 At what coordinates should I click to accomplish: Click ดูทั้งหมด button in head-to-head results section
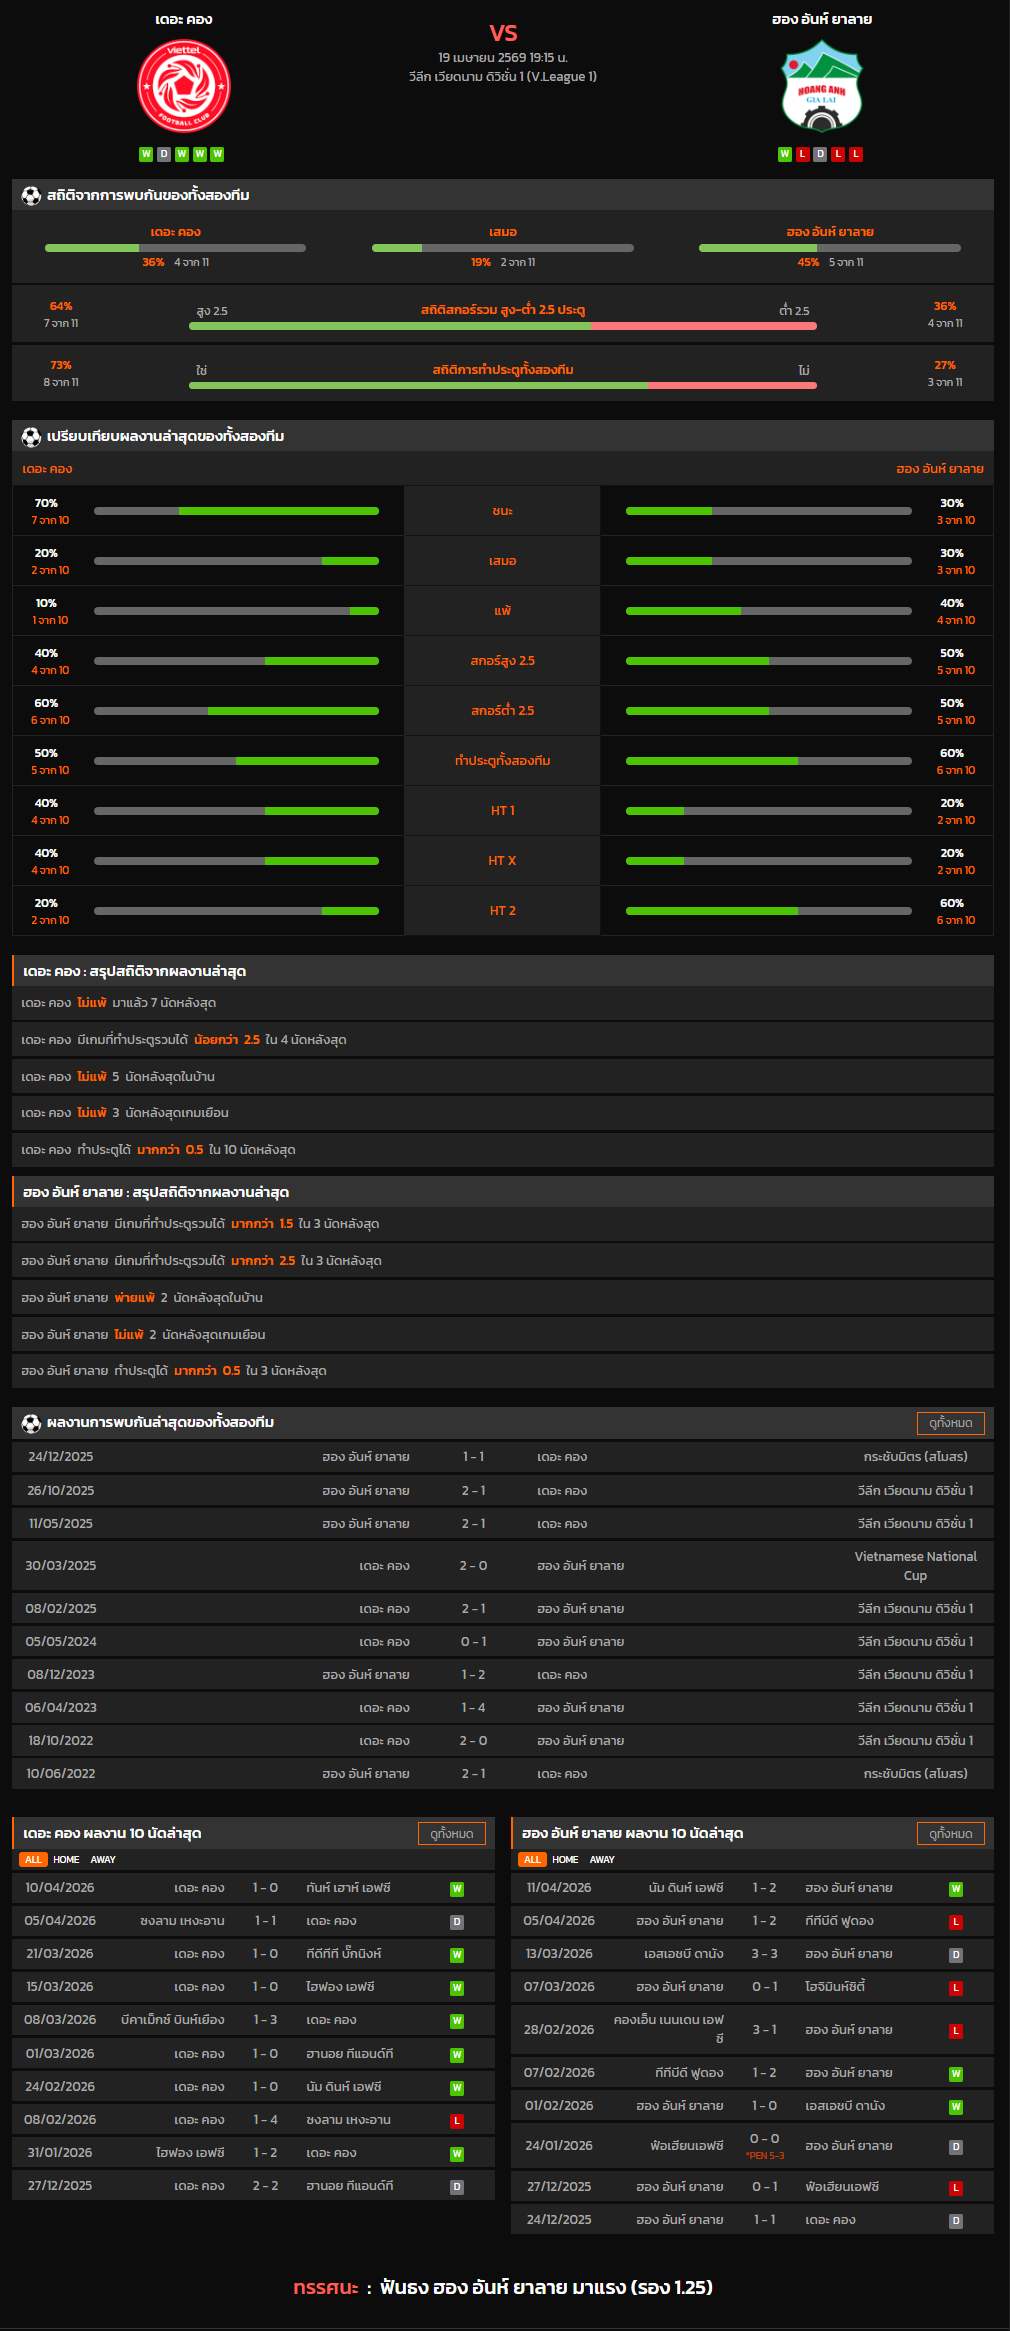[950, 1423]
